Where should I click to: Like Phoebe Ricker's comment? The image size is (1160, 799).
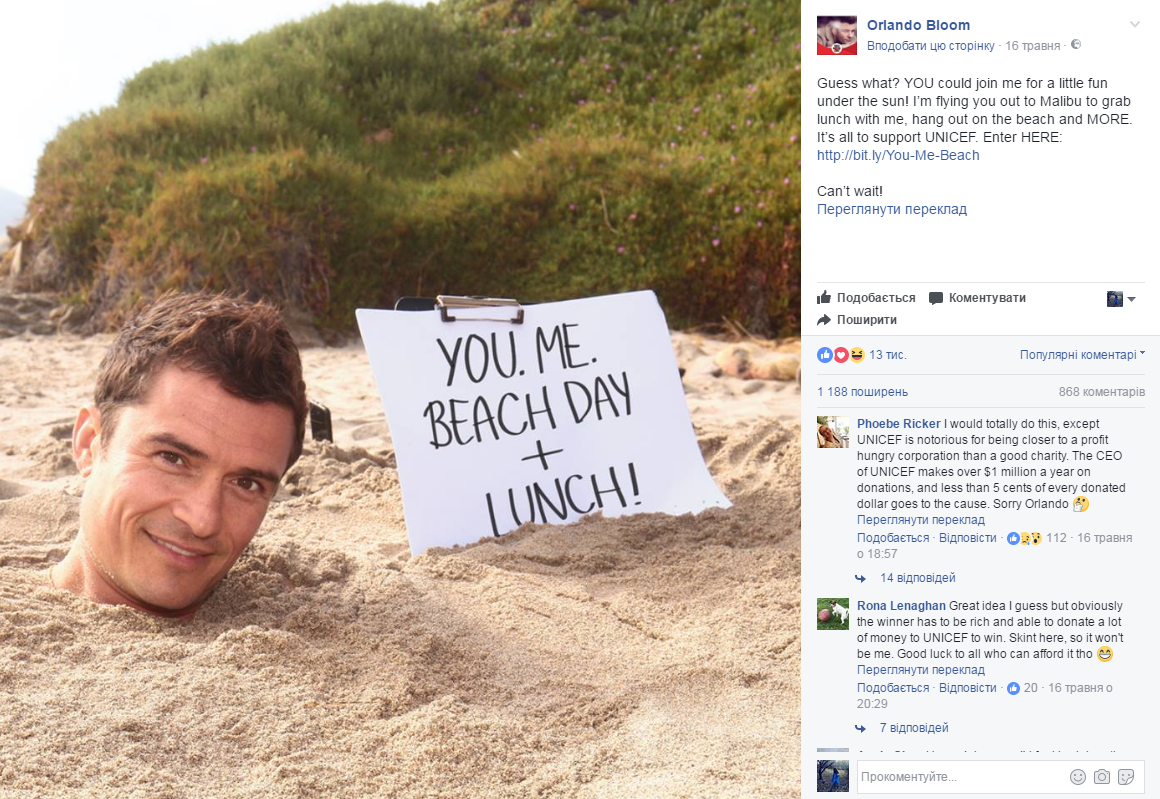click(x=893, y=538)
